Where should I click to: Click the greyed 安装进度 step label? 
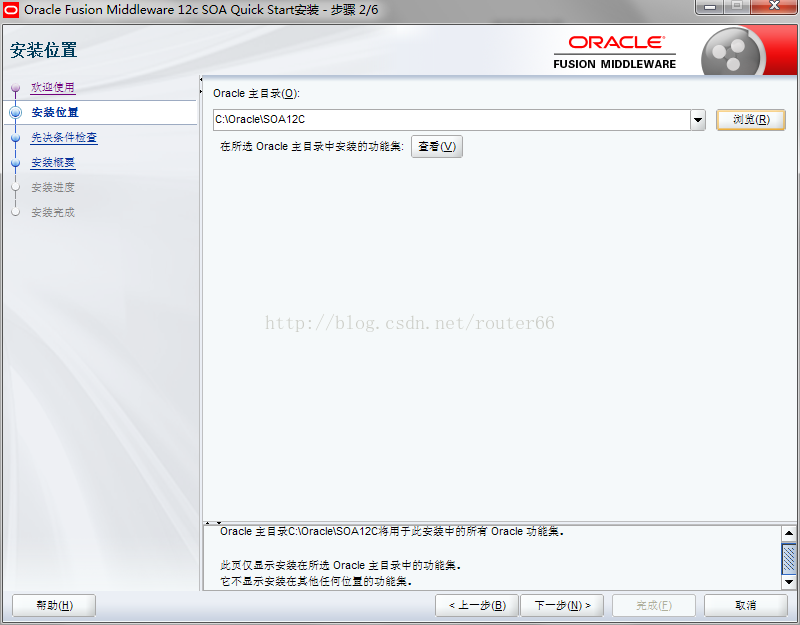click(53, 187)
